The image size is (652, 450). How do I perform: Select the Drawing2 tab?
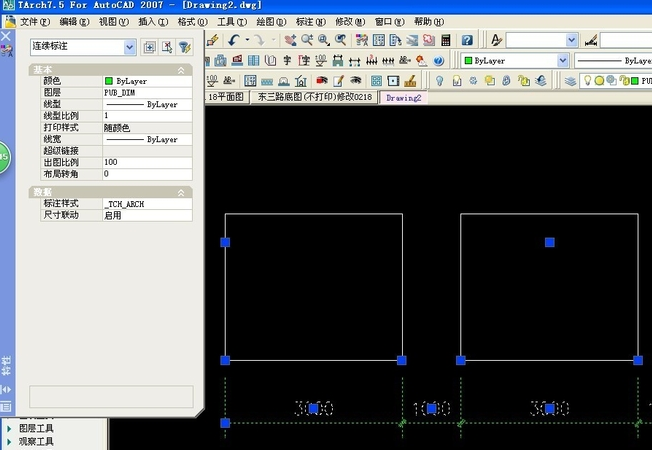pyautogui.click(x=403, y=98)
